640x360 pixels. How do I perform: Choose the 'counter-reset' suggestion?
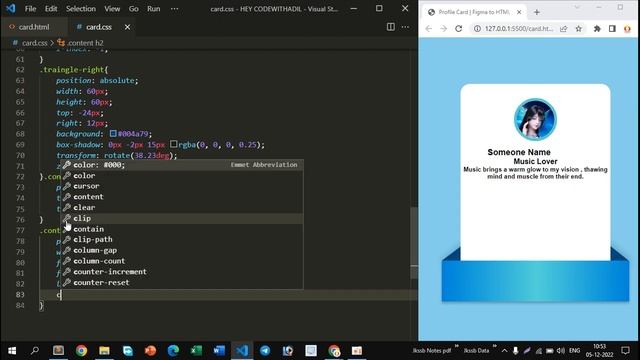point(182,282)
